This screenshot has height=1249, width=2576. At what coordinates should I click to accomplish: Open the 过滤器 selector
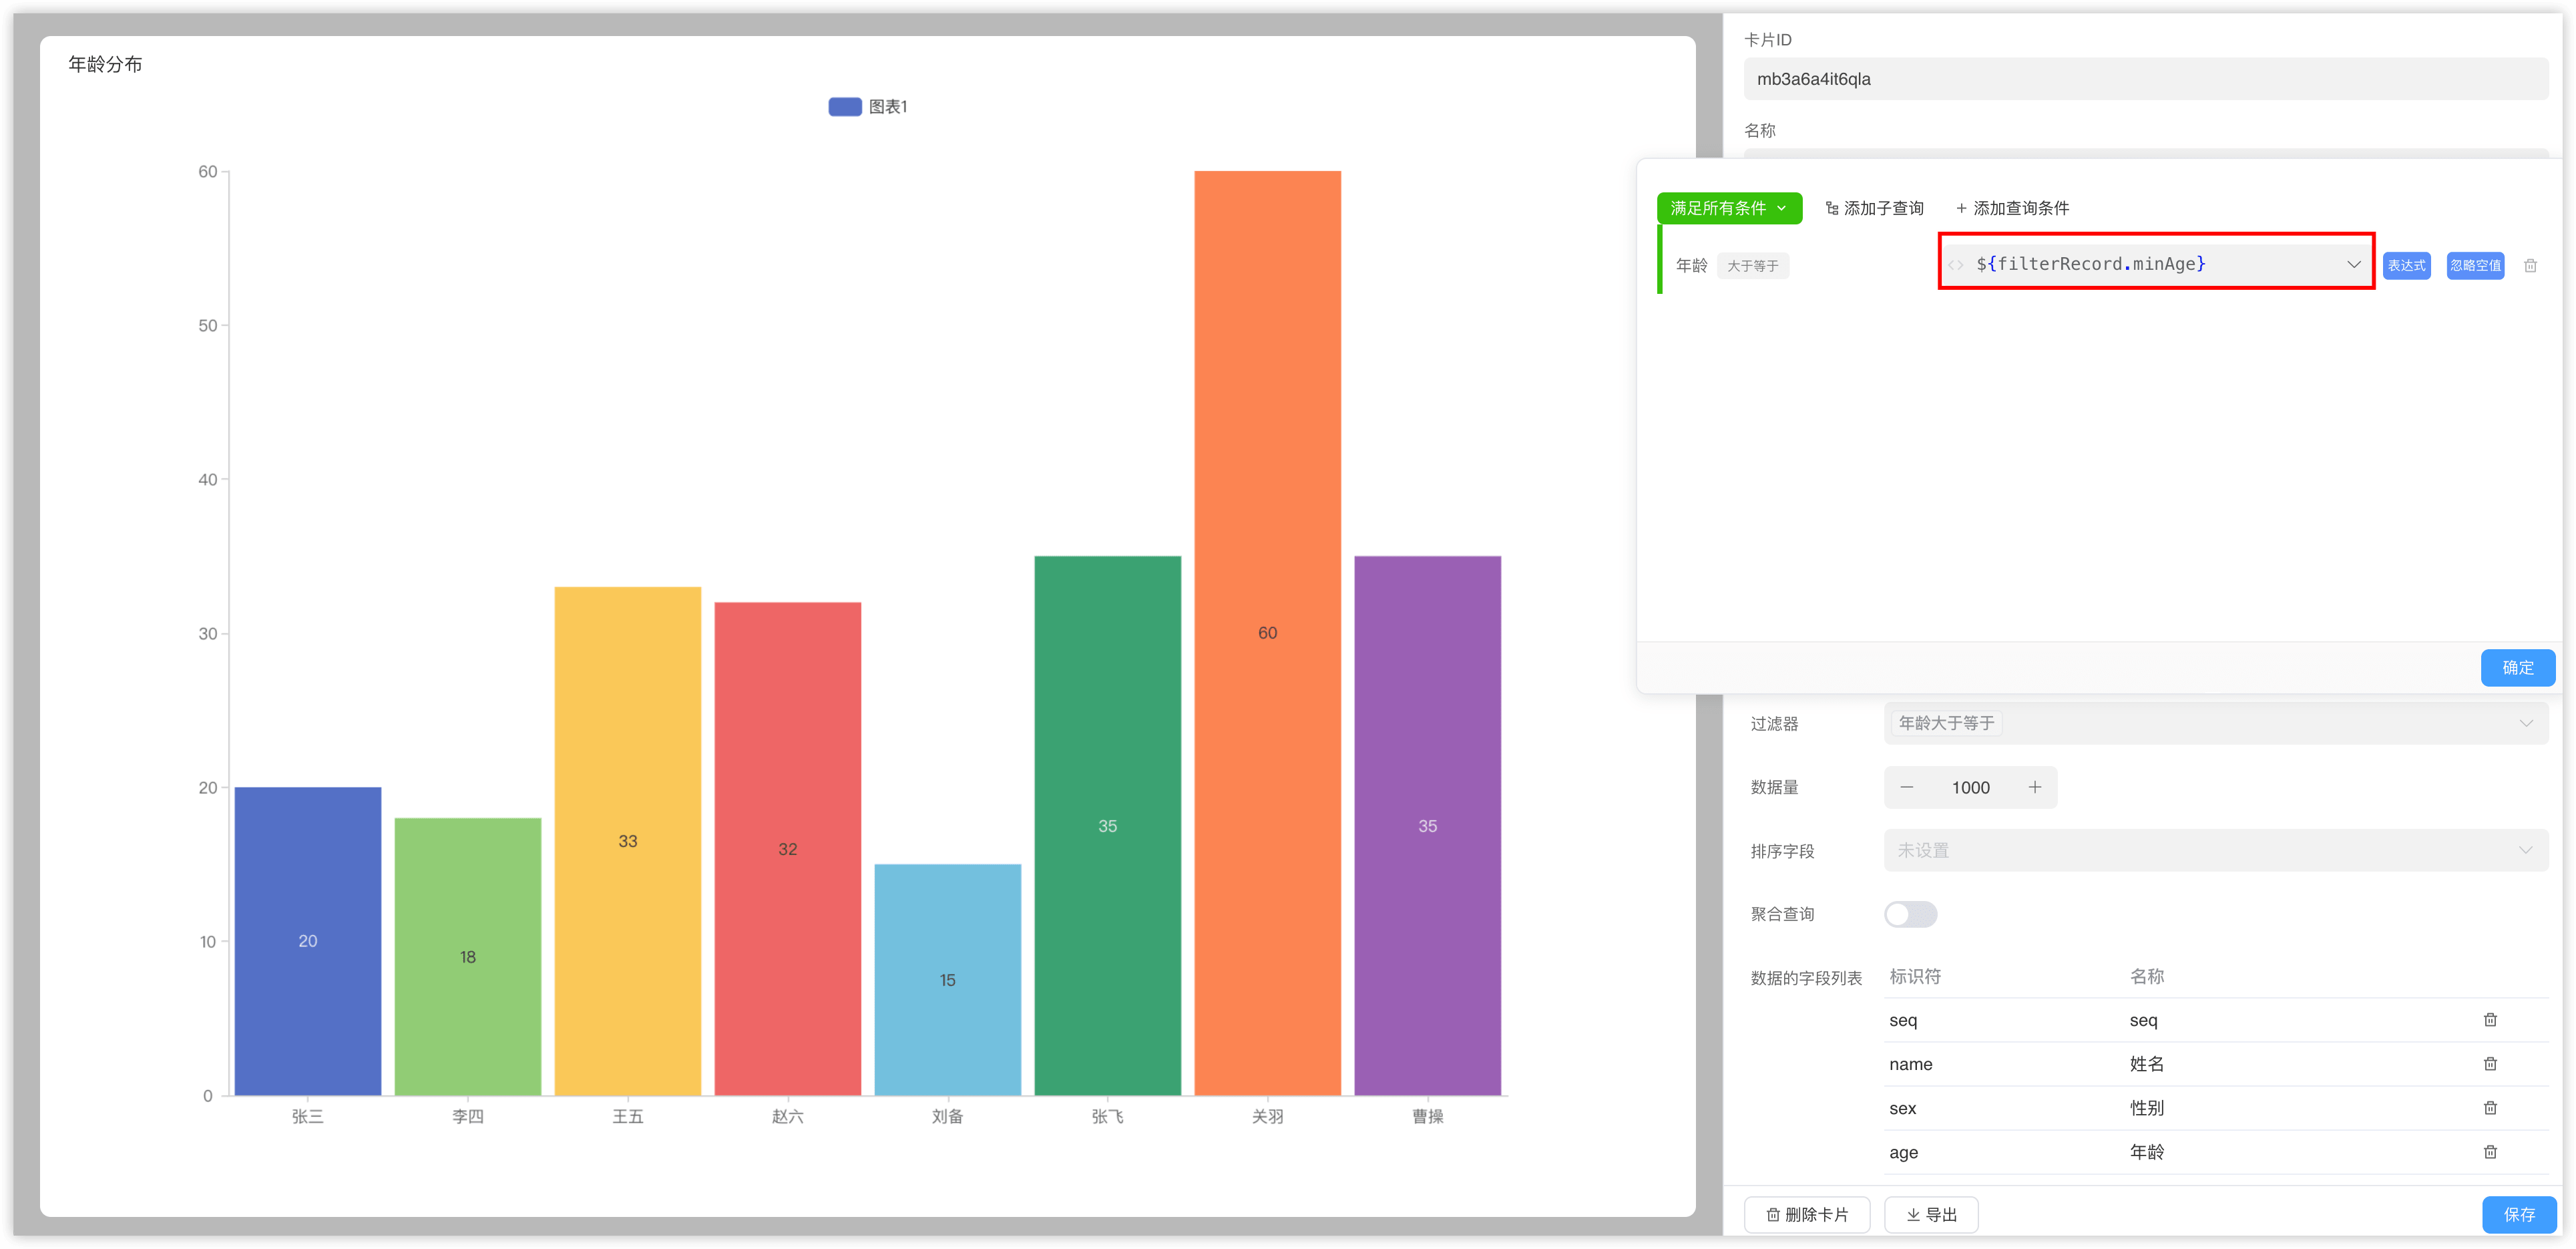2215,723
